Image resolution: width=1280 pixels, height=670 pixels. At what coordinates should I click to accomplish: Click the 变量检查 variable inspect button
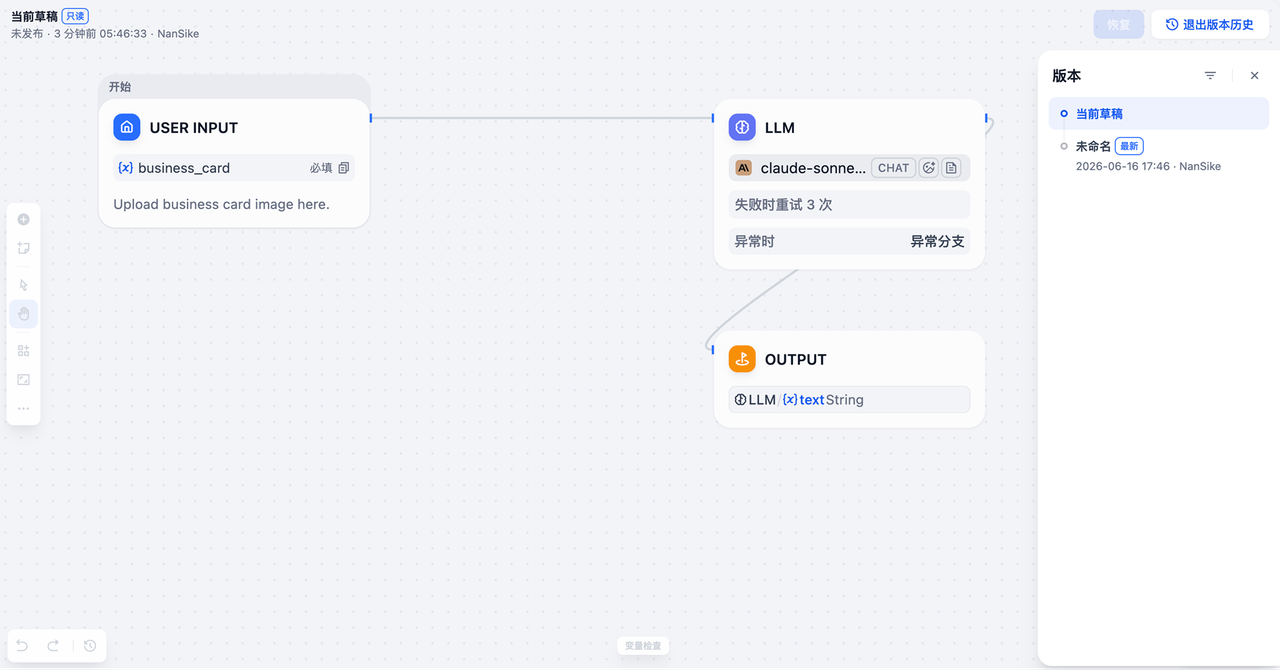click(643, 646)
